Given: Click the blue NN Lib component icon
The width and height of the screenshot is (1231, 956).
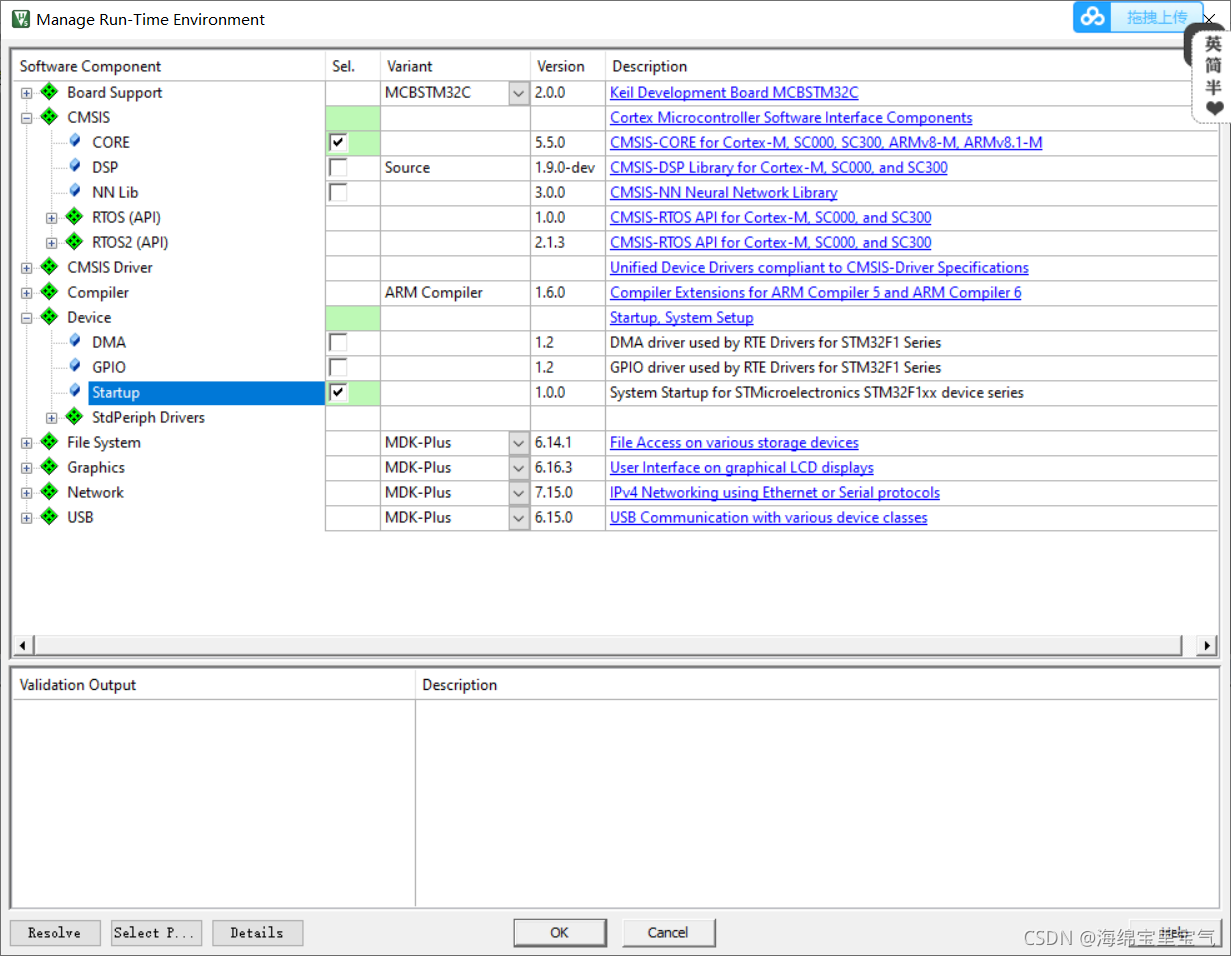Looking at the screenshot, I should pyautogui.click(x=75, y=192).
